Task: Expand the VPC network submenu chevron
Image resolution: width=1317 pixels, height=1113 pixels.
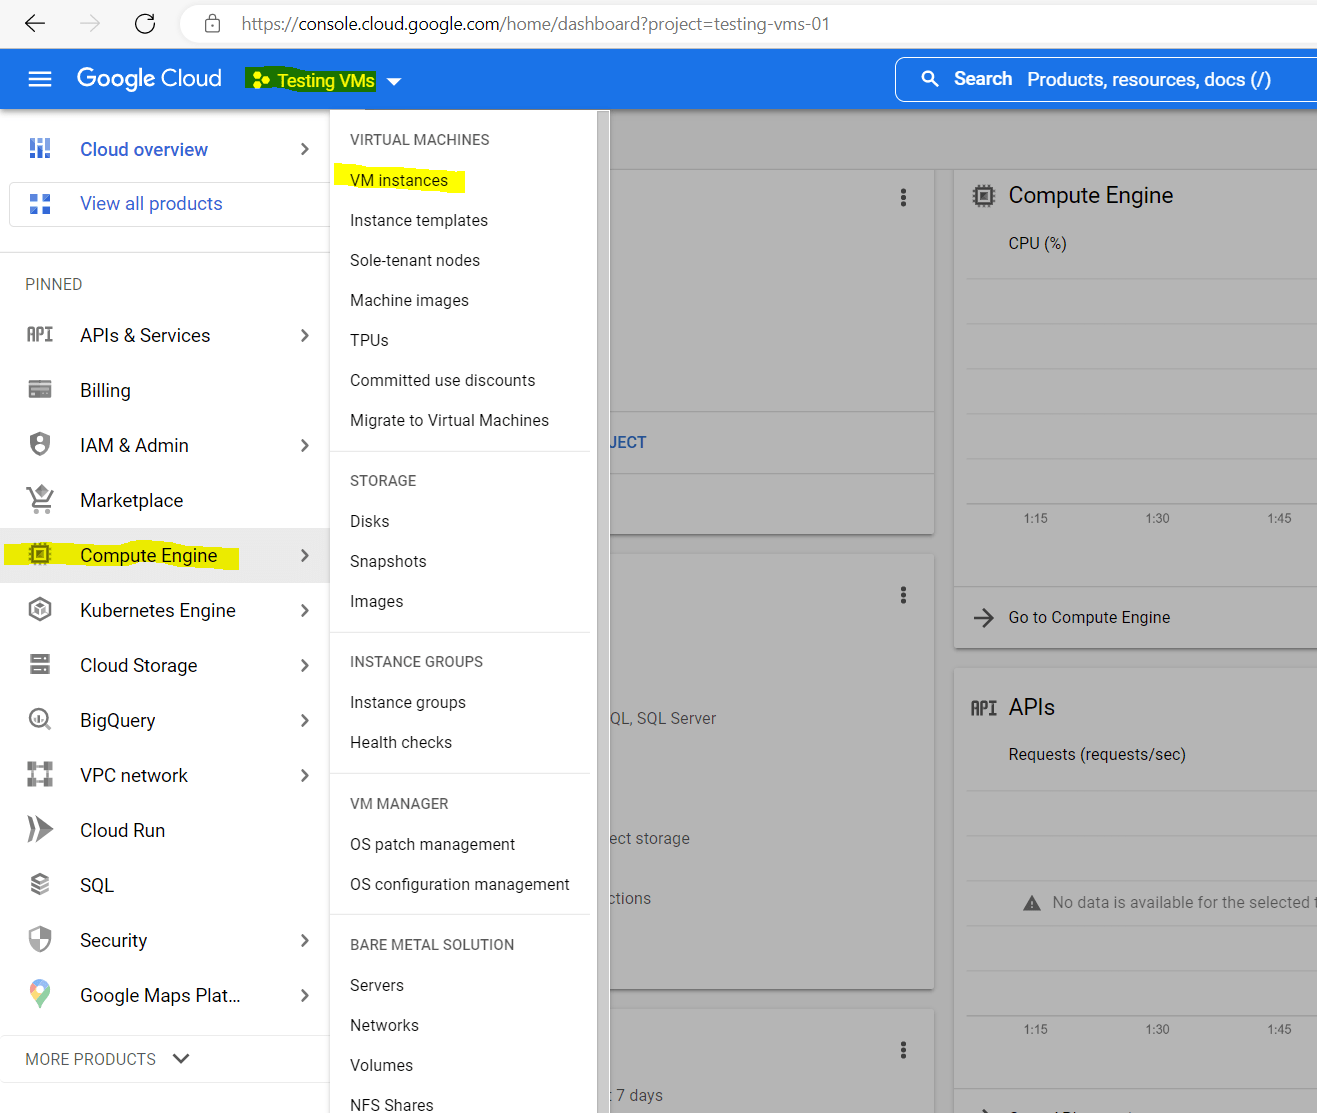Action: tap(305, 775)
